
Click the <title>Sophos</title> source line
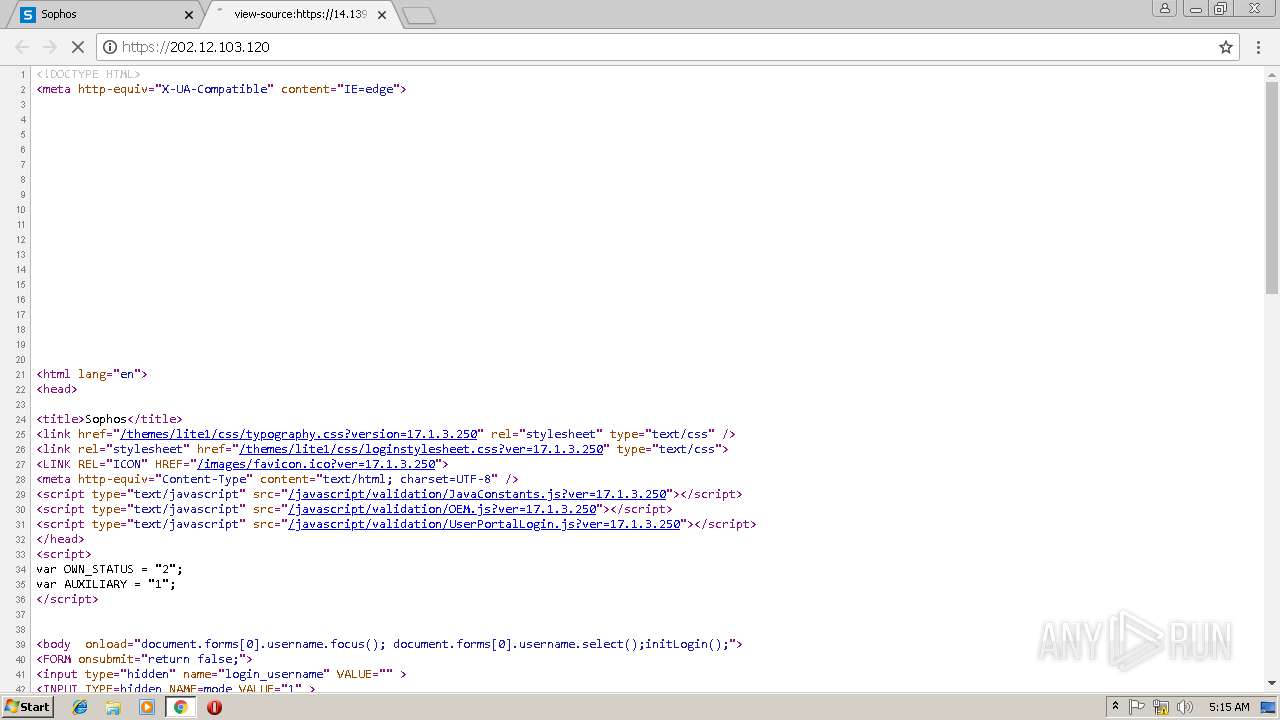click(109, 419)
